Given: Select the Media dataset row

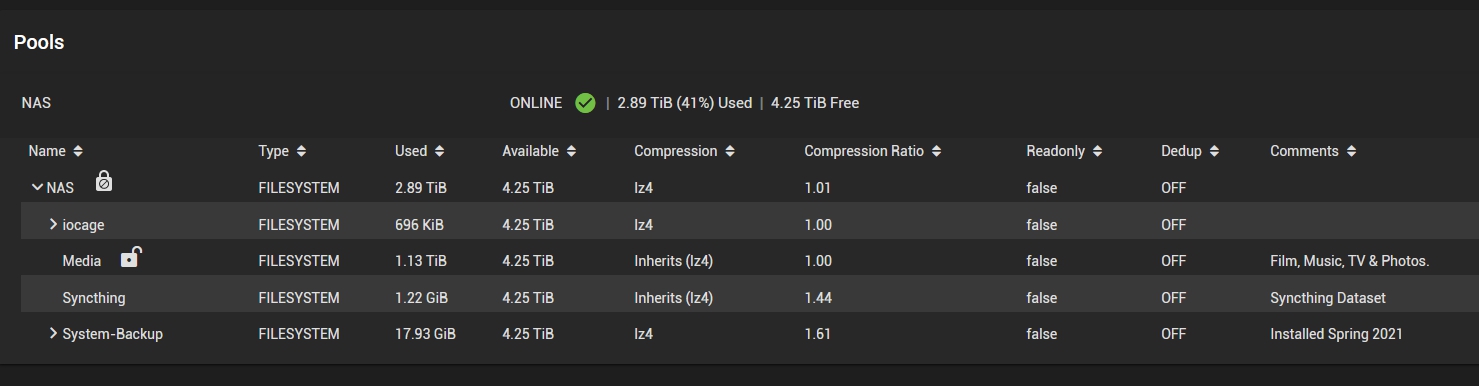Looking at the screenshot, I should (x=750, y=261).
